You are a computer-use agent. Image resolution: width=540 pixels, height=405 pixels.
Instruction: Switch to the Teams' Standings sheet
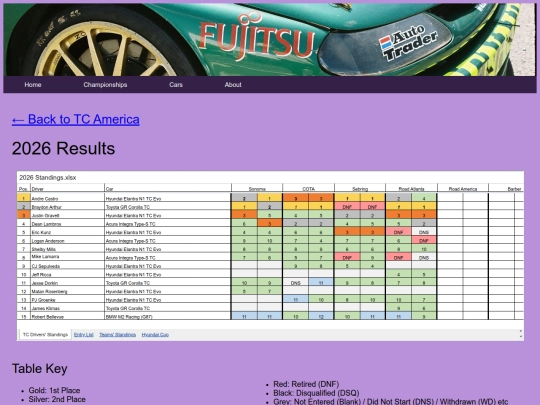[117, 334]
